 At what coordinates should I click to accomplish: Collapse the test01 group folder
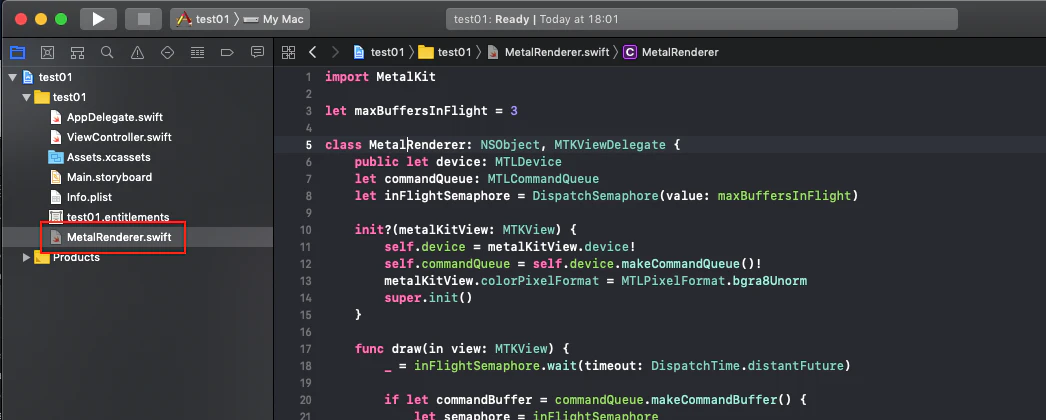point(26,97)
